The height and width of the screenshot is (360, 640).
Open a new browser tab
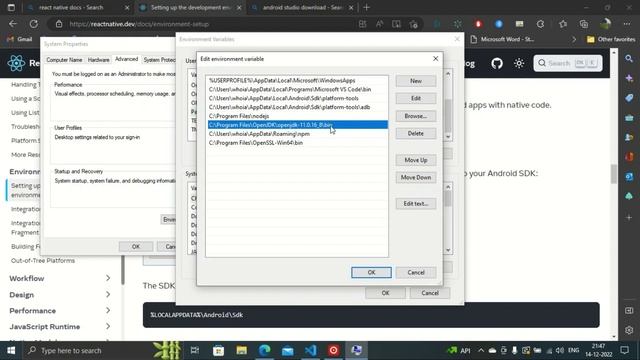point(366,7)
